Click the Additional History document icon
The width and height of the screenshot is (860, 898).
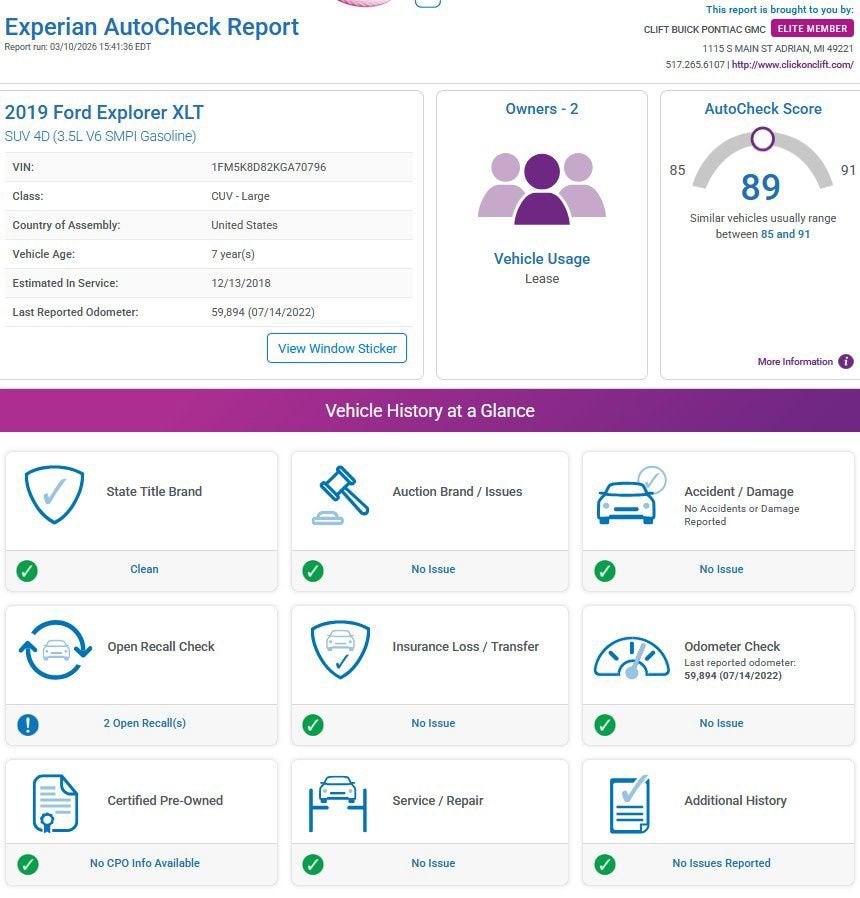pos(629,803)
